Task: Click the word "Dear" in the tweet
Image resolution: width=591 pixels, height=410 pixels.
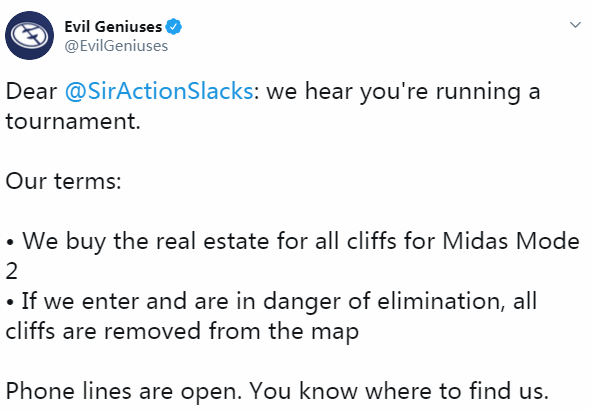Action: (31, 92)
